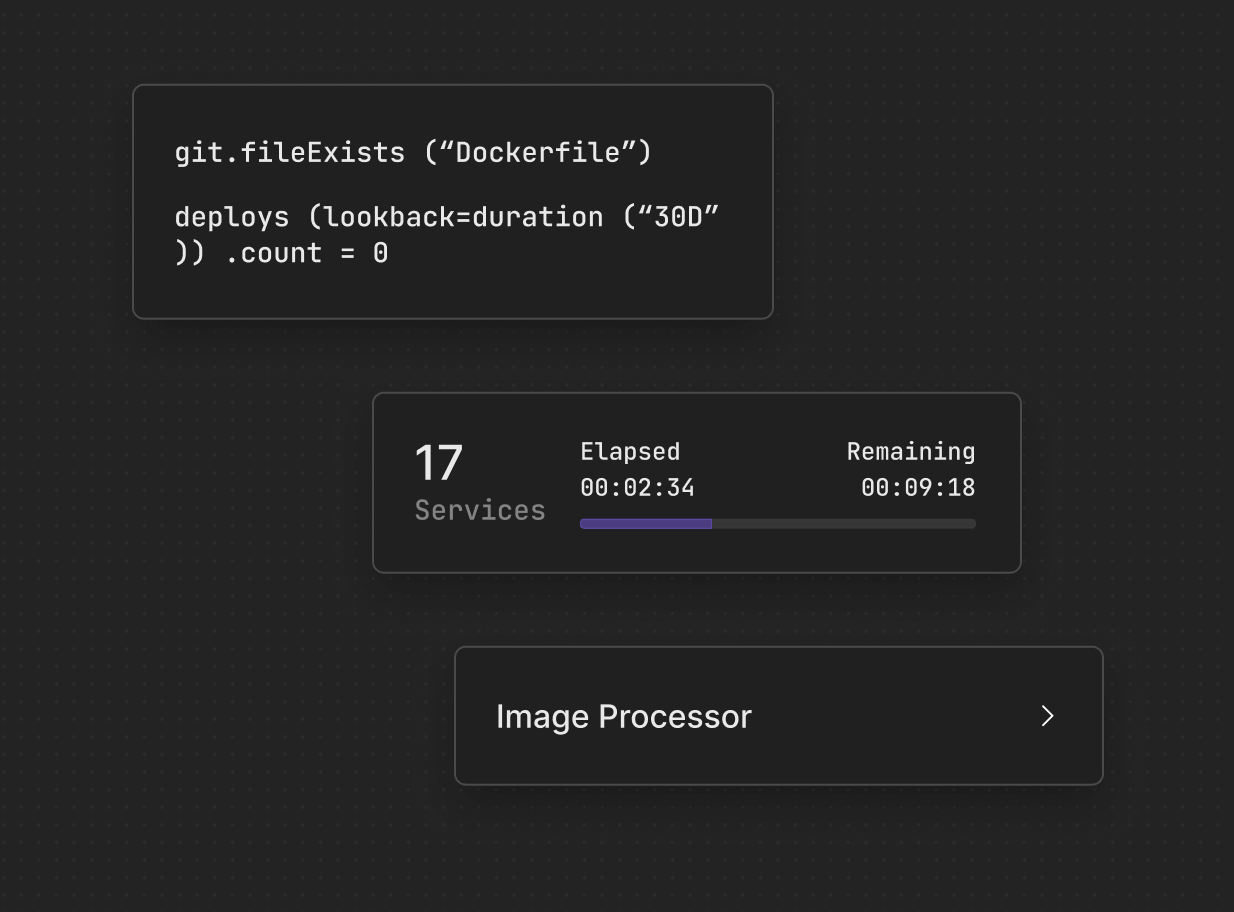Screen dimensions: 1234x912
Task: Open the Image Processor label
Action: click(623, 717)
